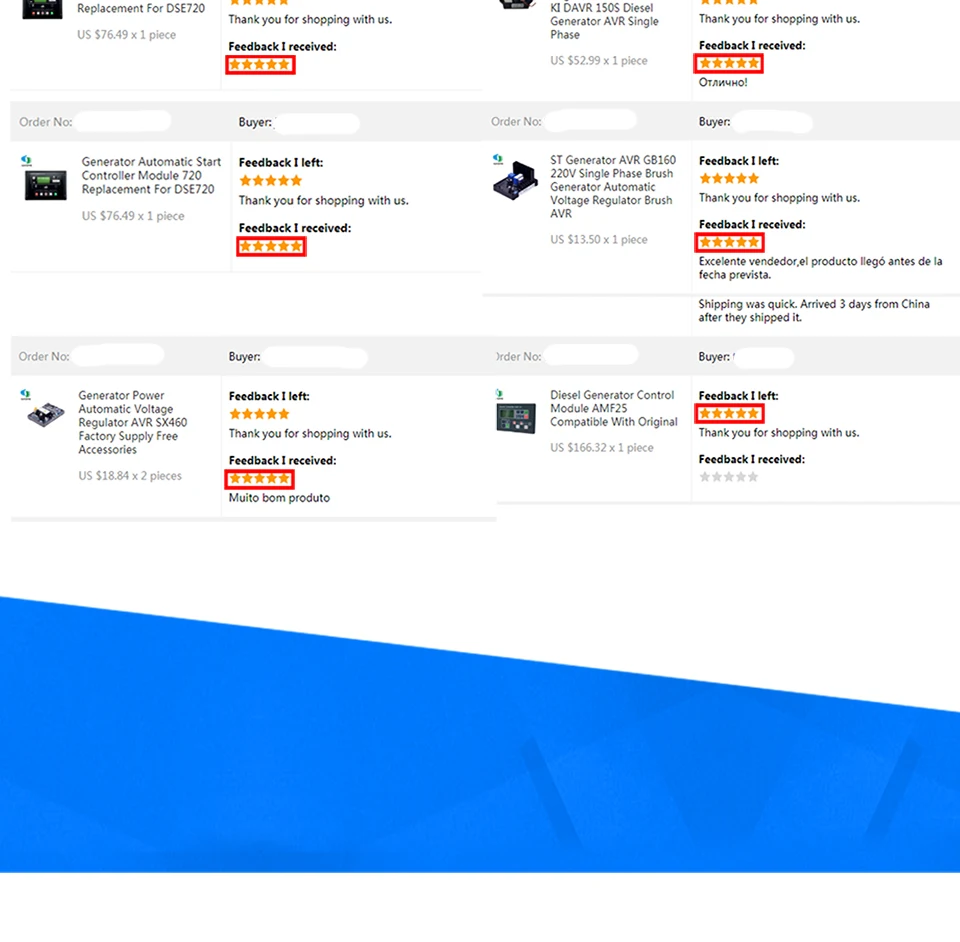Image resolution: width=960 pixels, height=942 pixels.
Task: Open Generator Power Automatic Voltage Regulator SX460 title
Action: pos(133,422)
